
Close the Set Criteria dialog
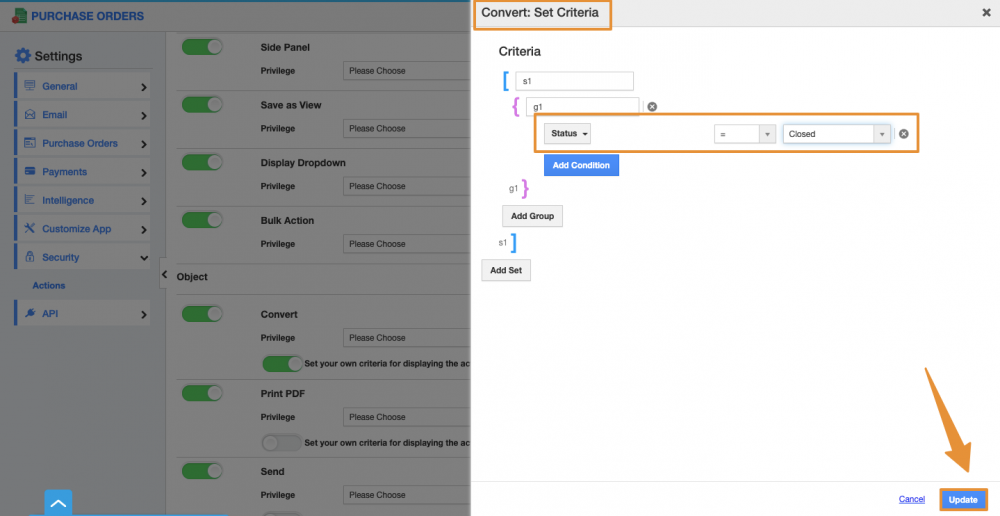coord(987,13)
